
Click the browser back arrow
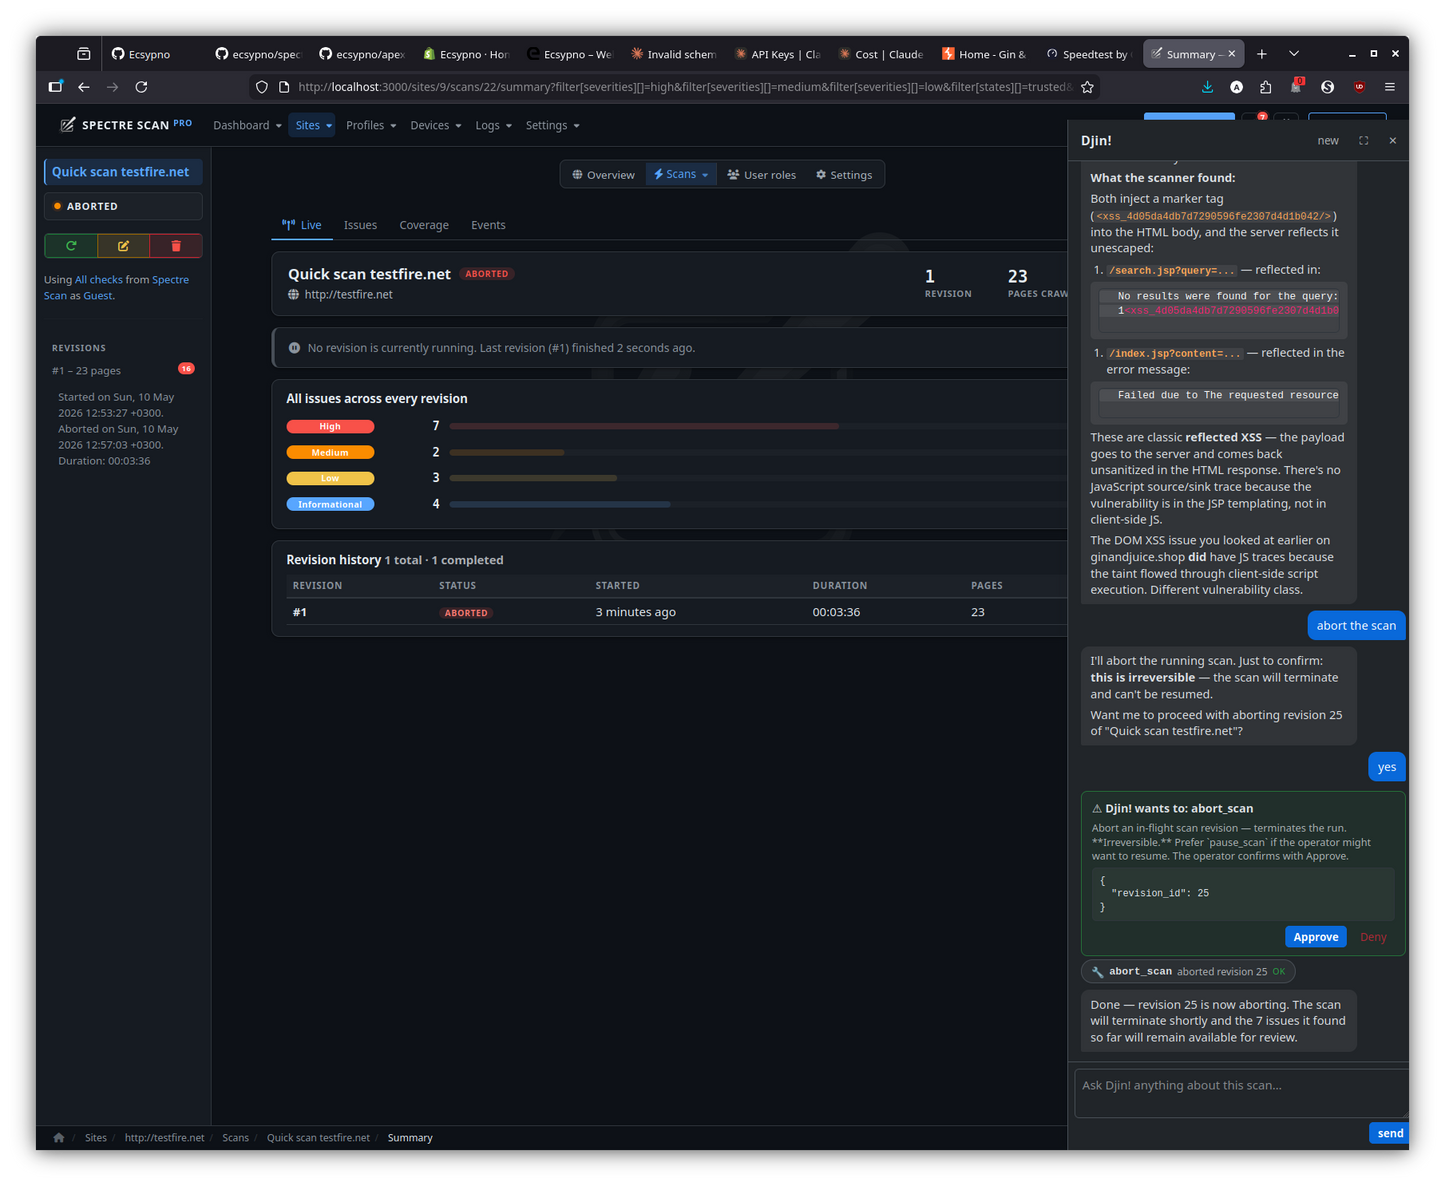[84, 87]
